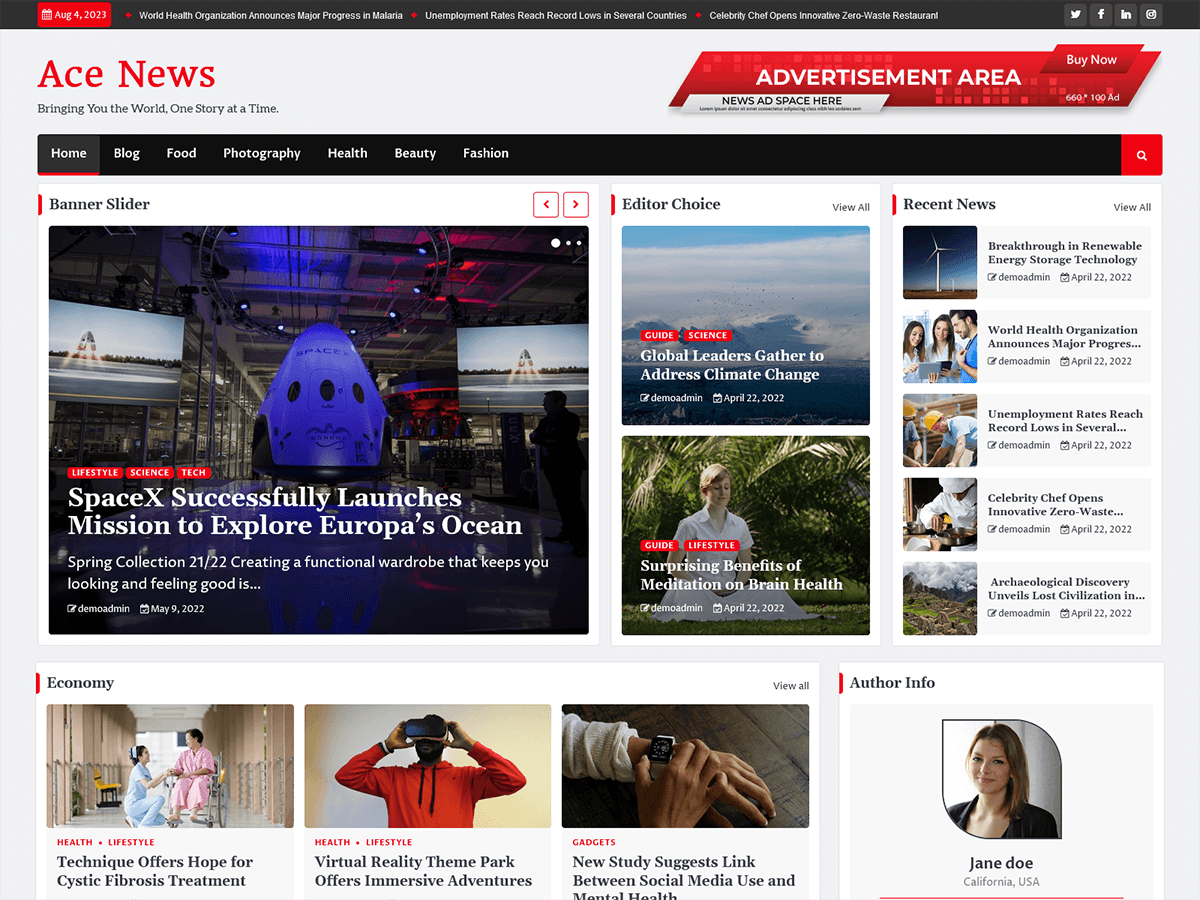Open the Twitter social icon
The width and height of the screenshot is (1200, 900).
(x=1075, y=14)
